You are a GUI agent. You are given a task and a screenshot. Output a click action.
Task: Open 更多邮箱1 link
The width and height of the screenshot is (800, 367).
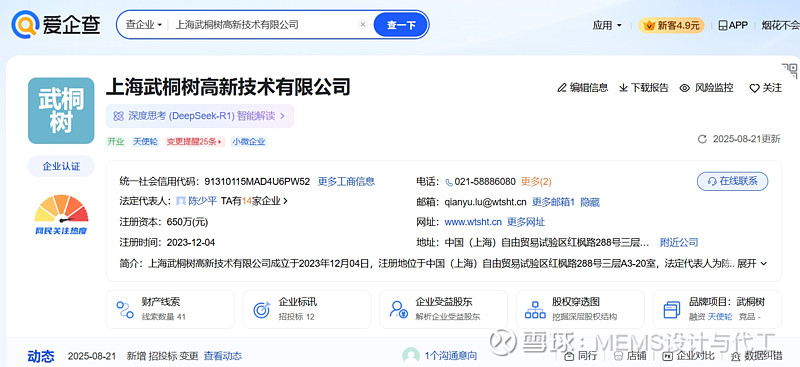[554, 202]
